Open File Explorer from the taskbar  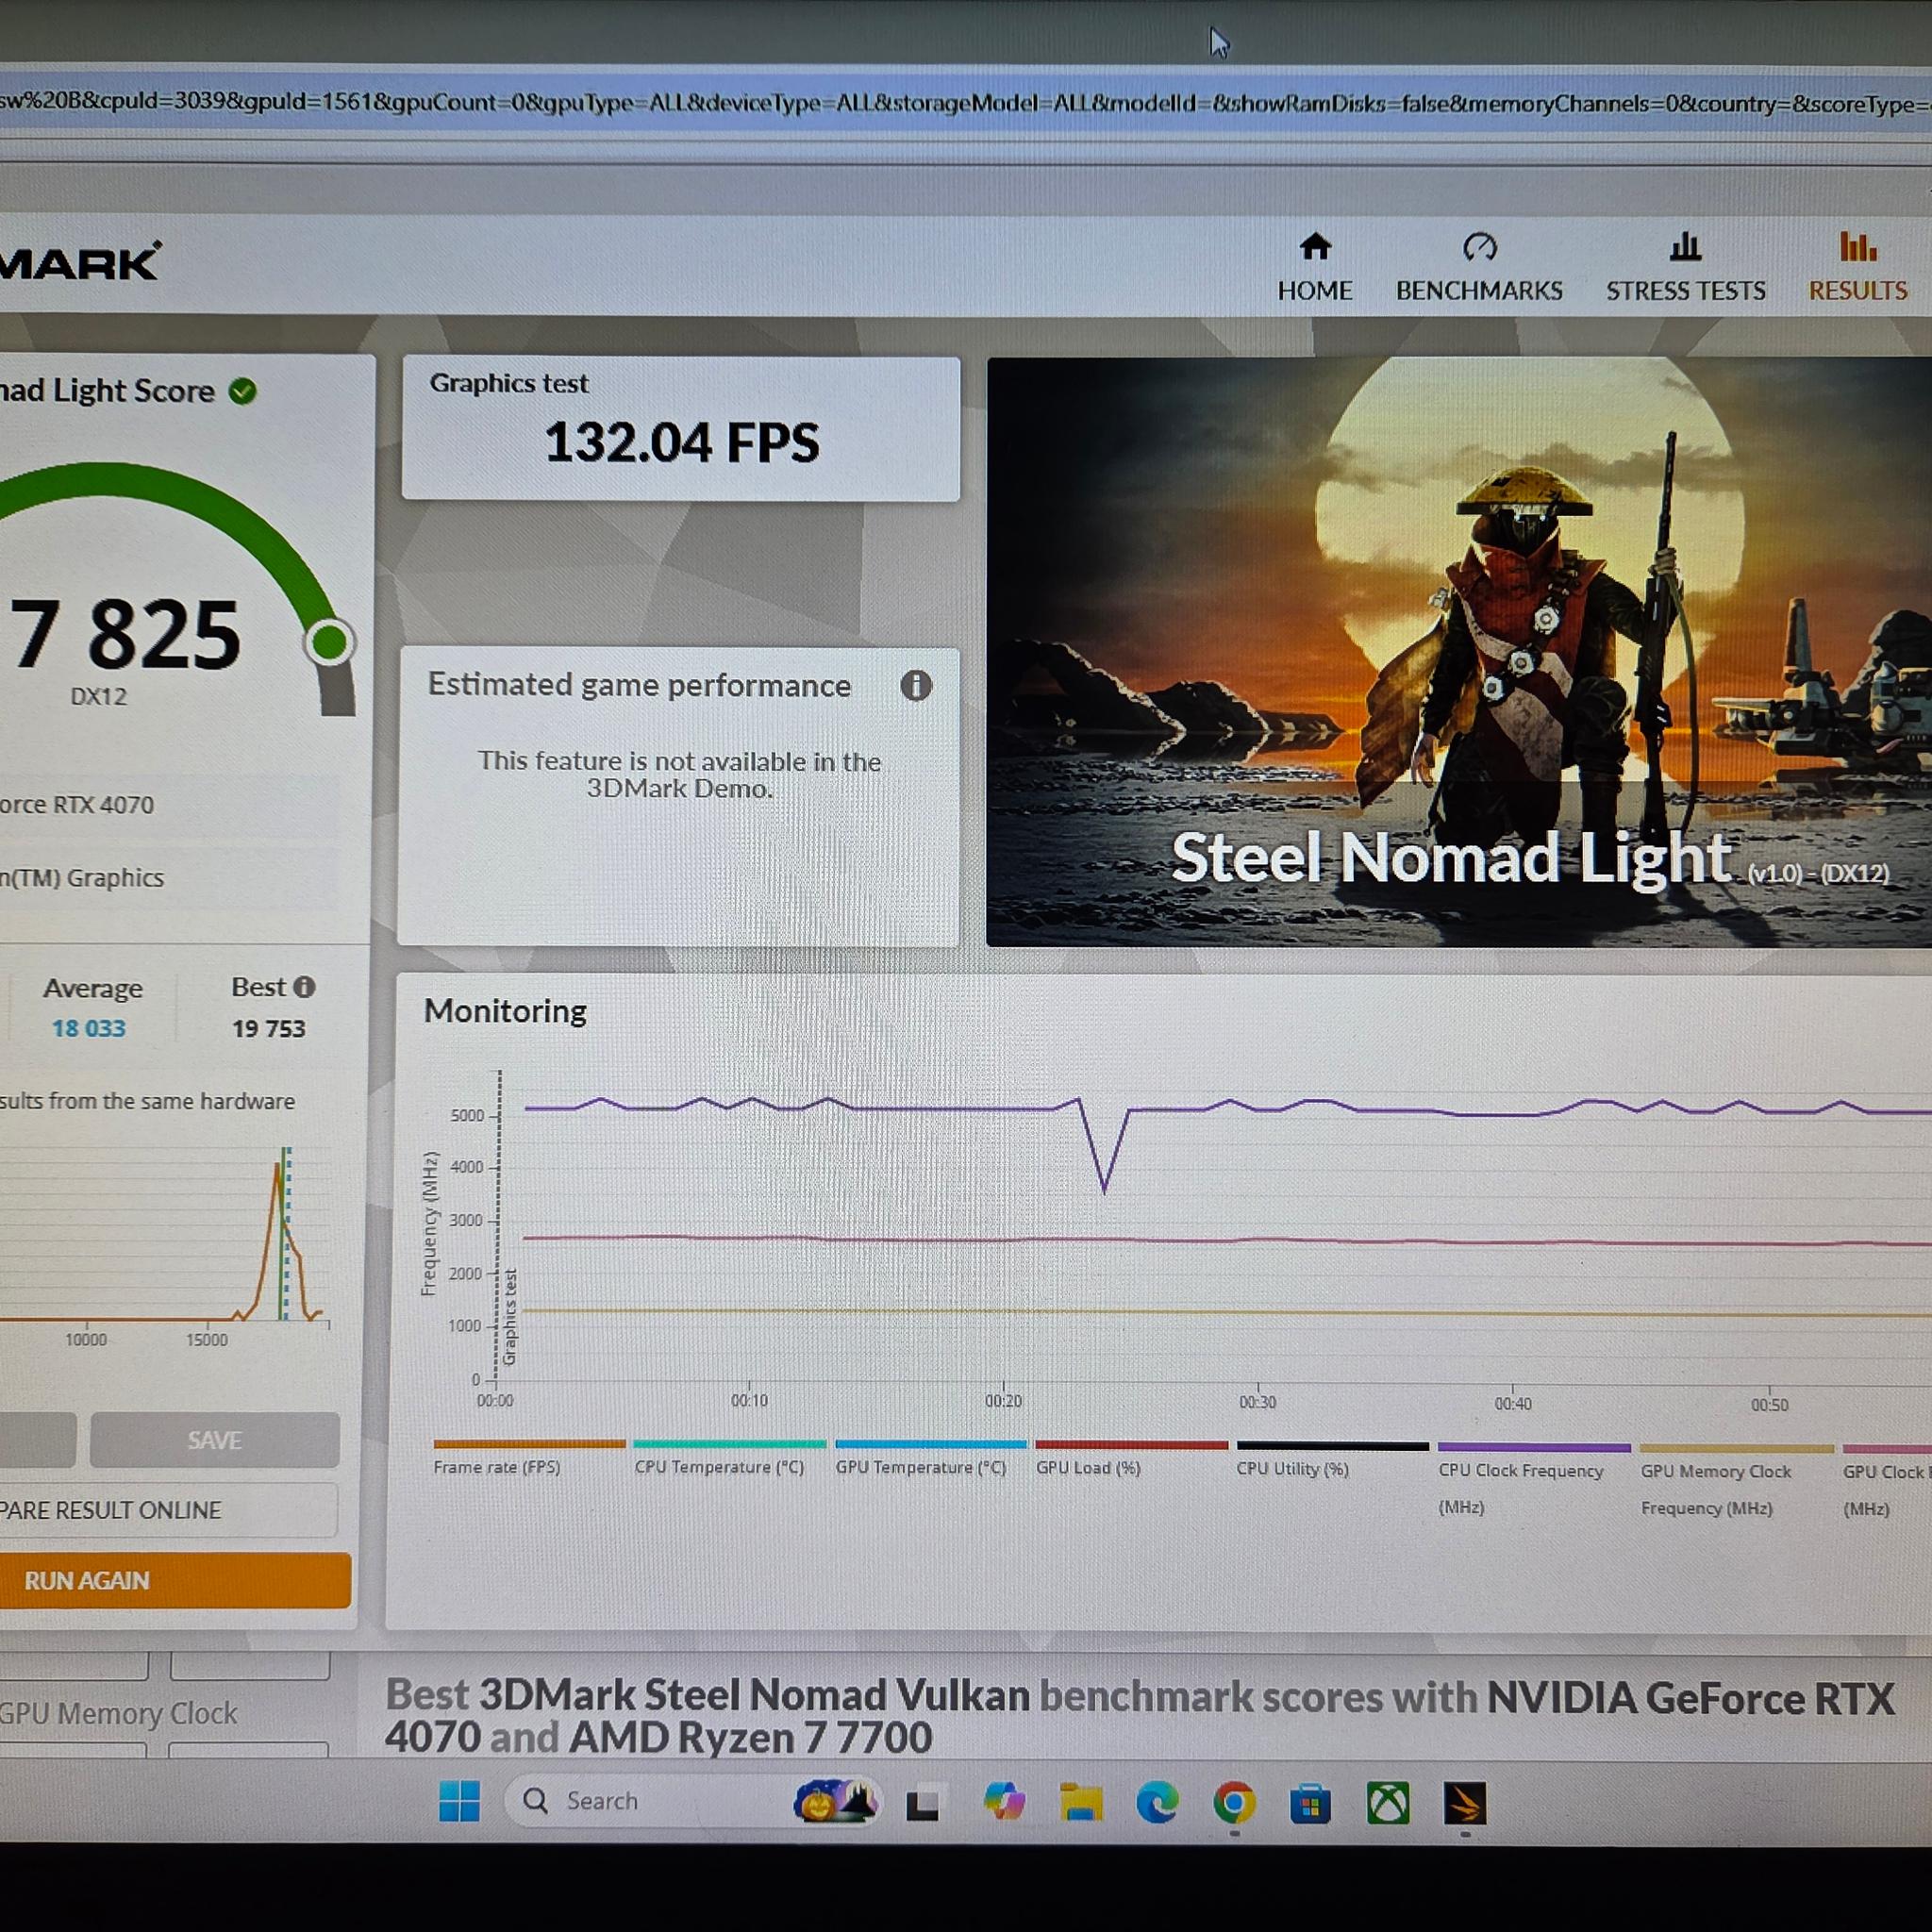tap(1081, 1802)
